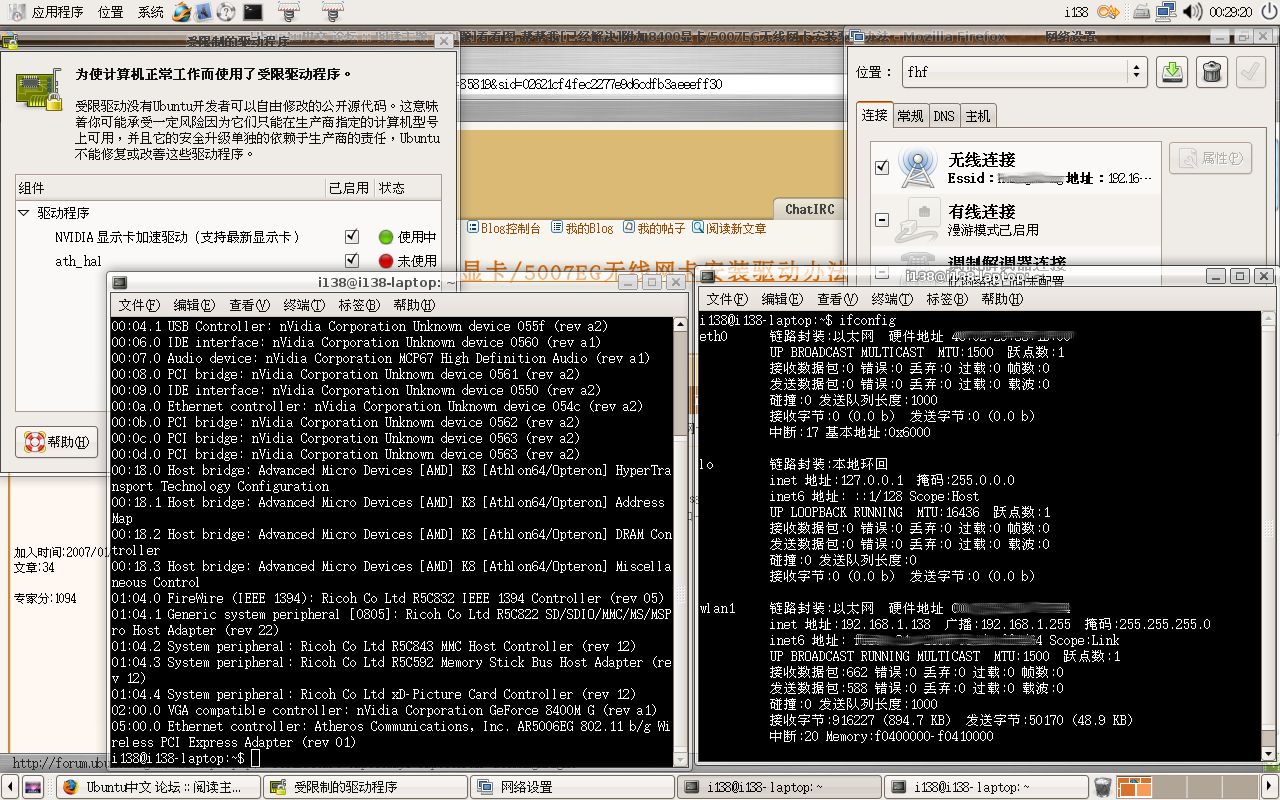
Task: Open the network monitor tray icon
Action: point(1165,12)
